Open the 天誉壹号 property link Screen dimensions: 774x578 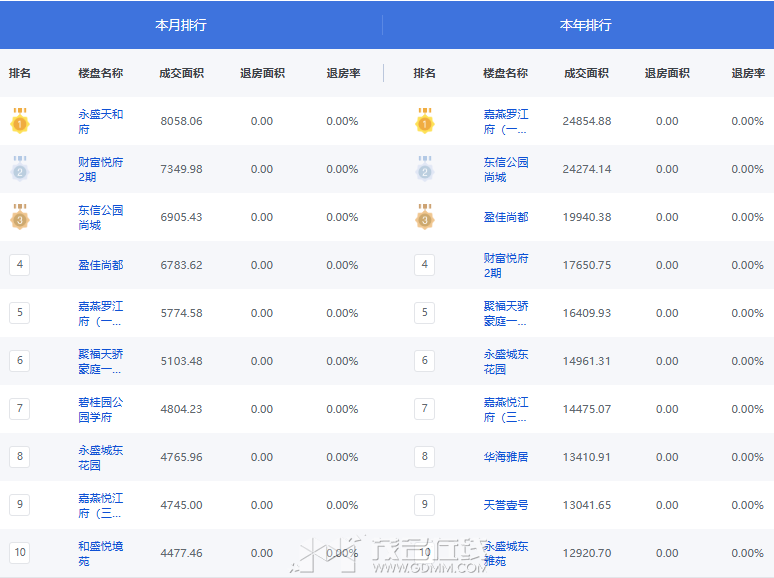point(506,505)
